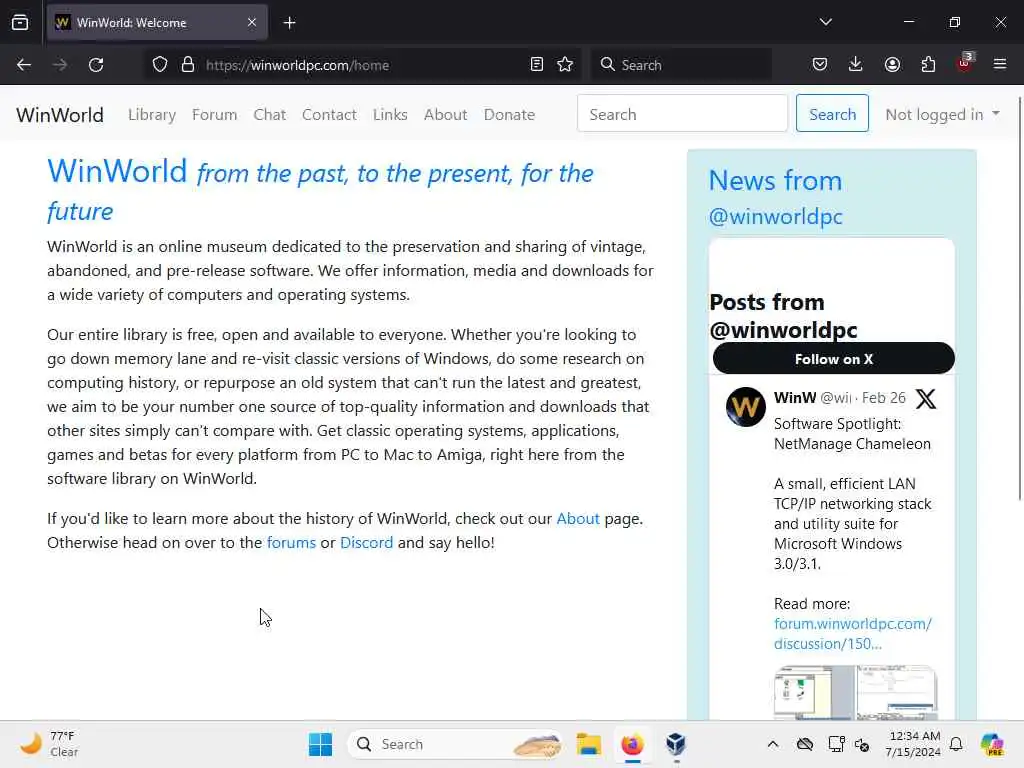Open VirtualBox from the taskbar
The image size is (1024, 768).
676,744
